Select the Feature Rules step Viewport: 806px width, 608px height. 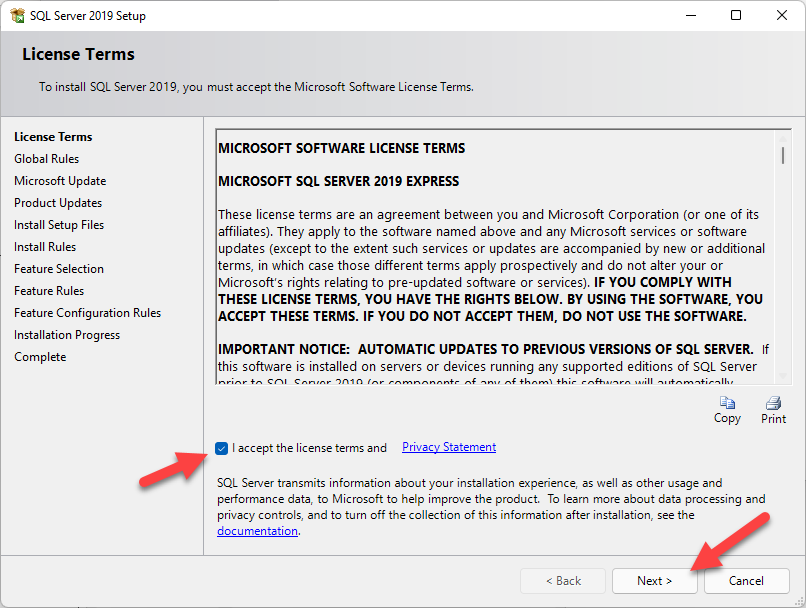49,291
